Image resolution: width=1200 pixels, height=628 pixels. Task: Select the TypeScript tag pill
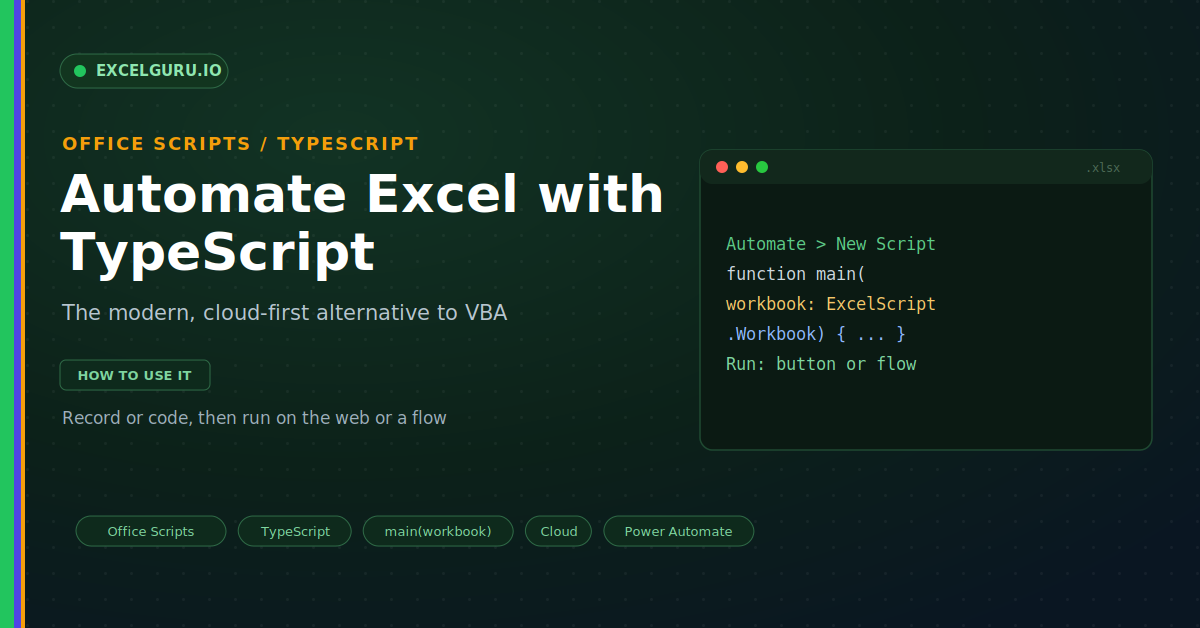click(x=295, y=531)
